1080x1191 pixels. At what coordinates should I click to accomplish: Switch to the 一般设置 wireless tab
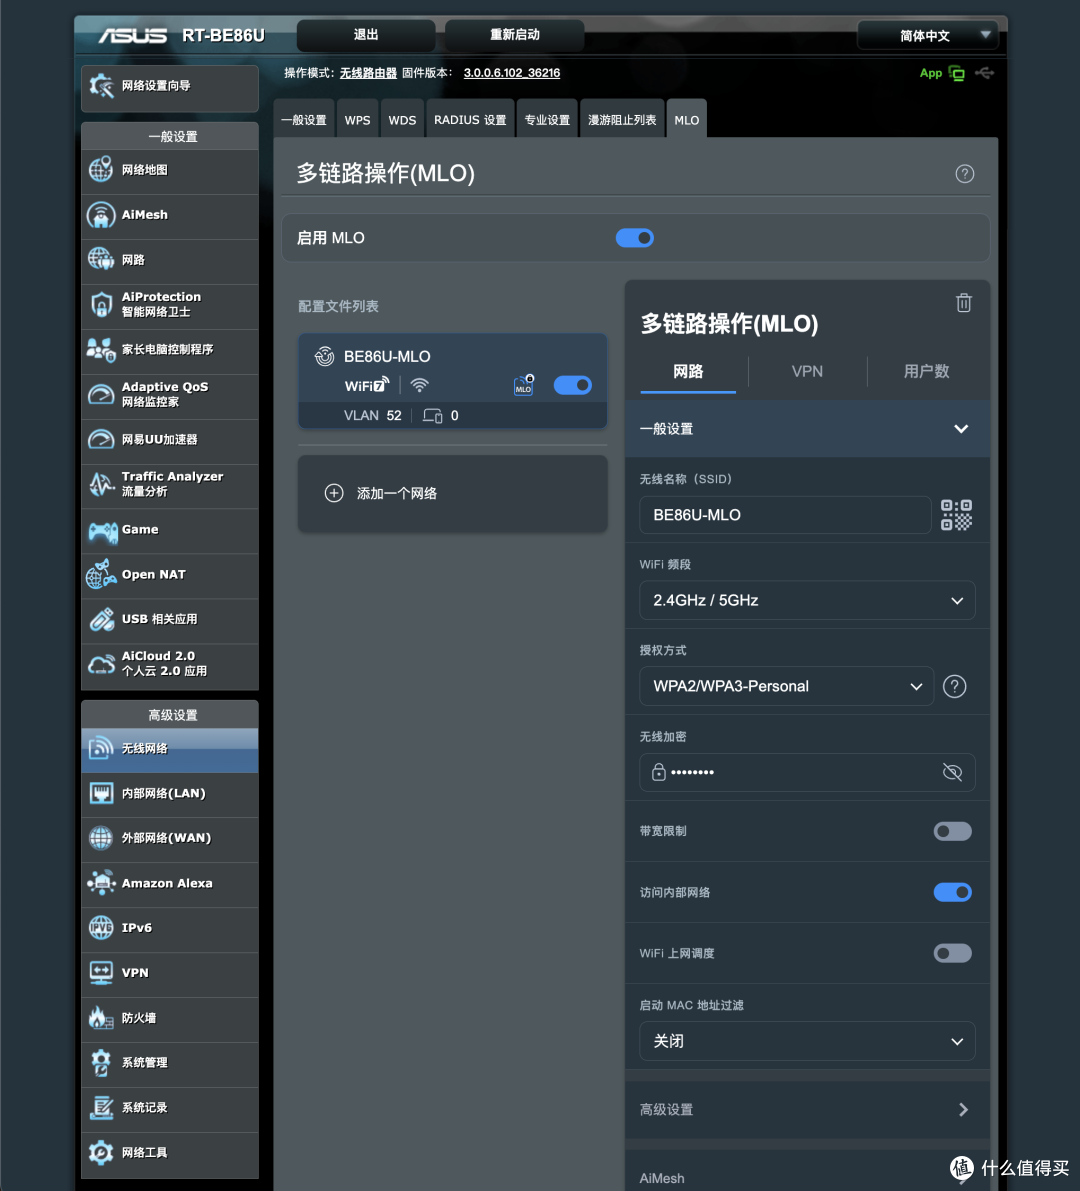click(304, 120)
